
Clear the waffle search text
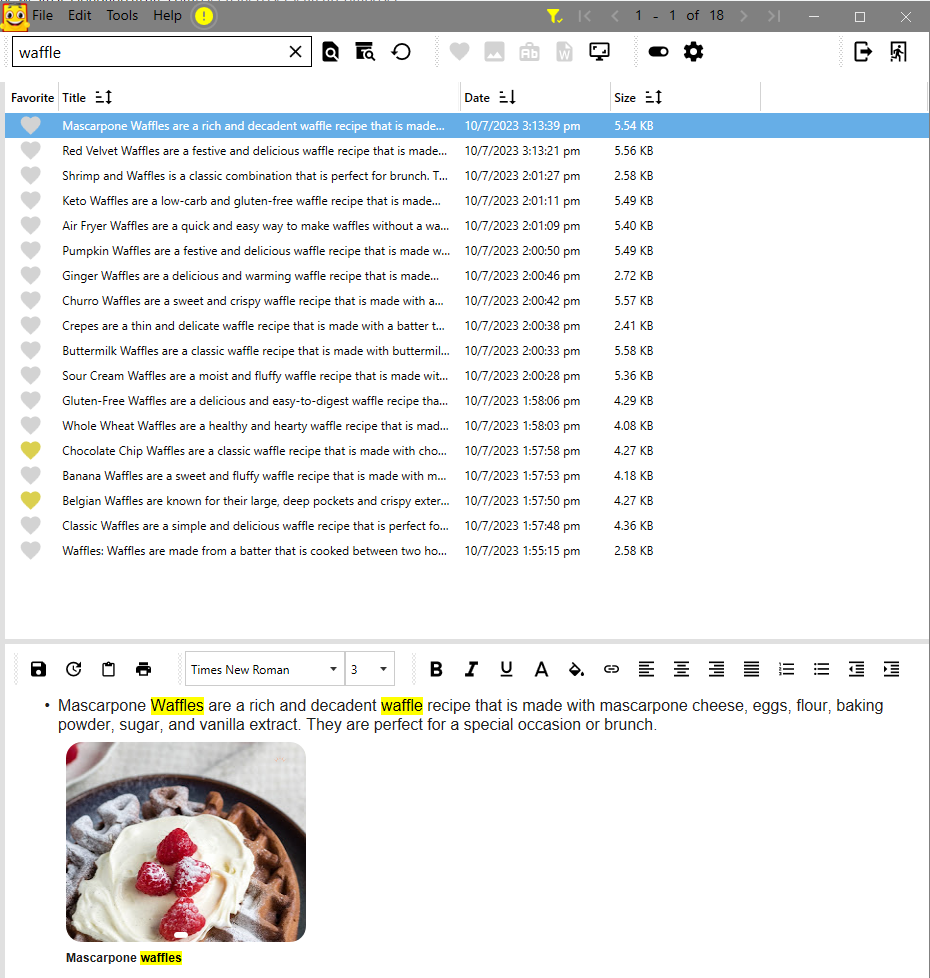tap(296, 52)
